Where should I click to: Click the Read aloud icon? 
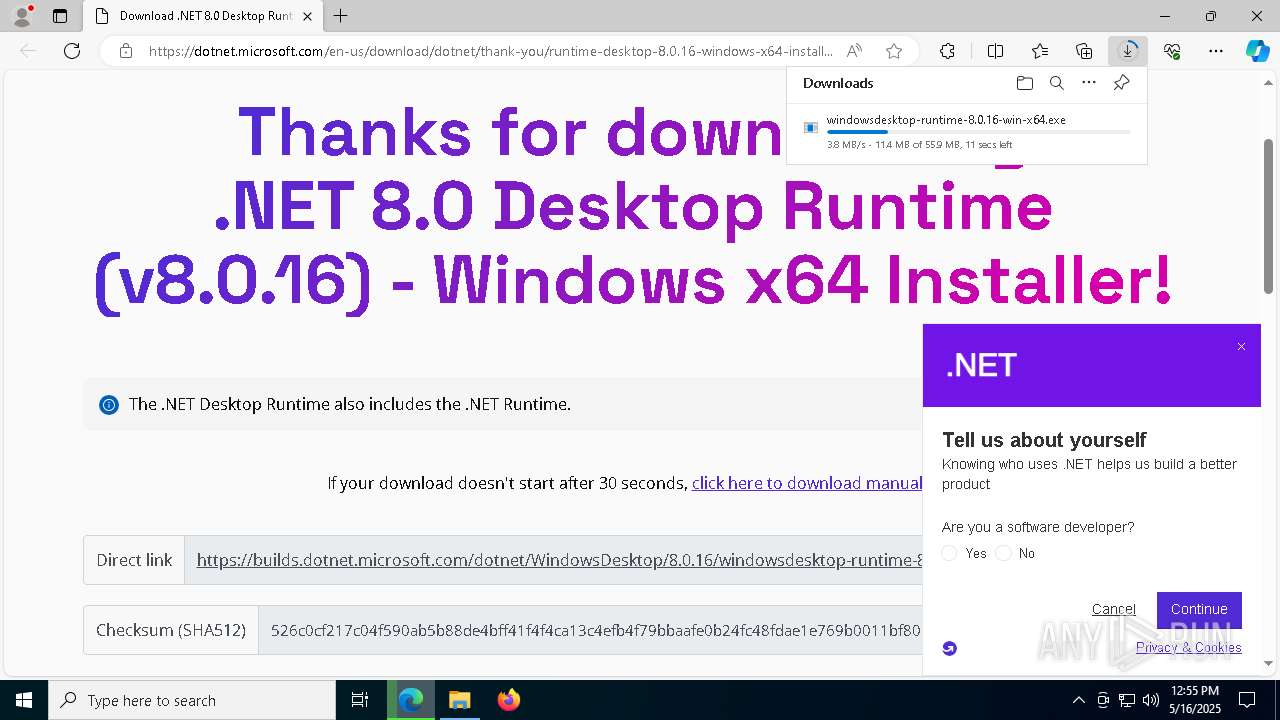854,51
